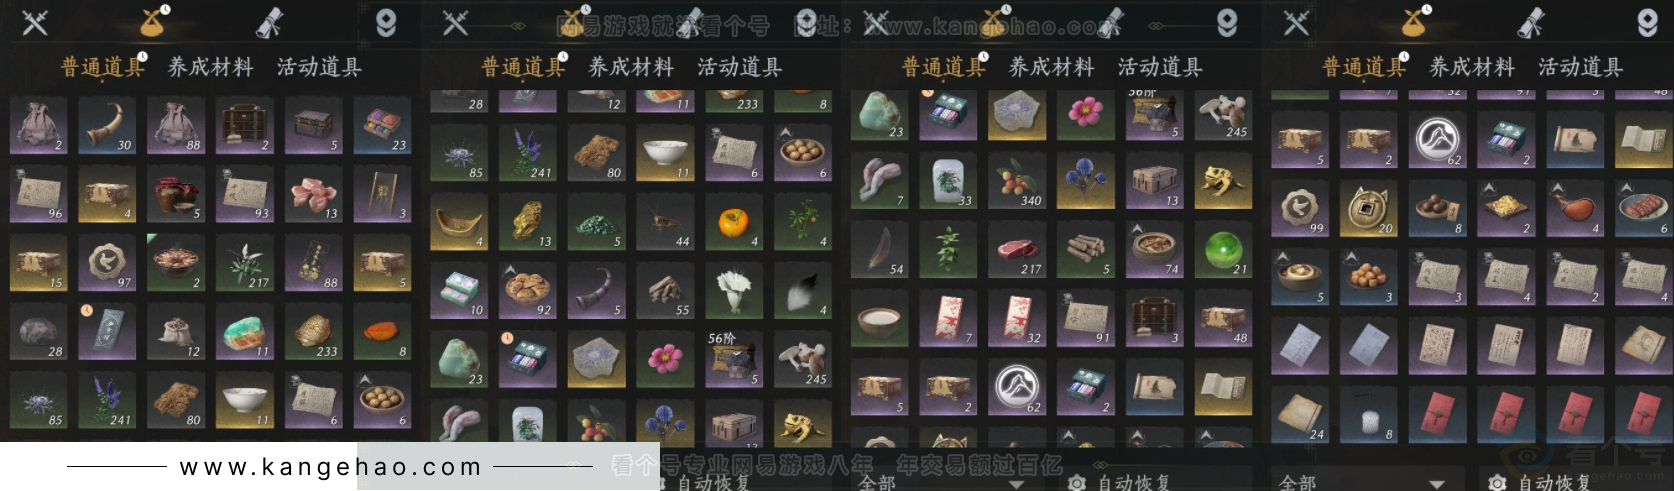Pick the roasted ham leg item showing 4

1576,209
